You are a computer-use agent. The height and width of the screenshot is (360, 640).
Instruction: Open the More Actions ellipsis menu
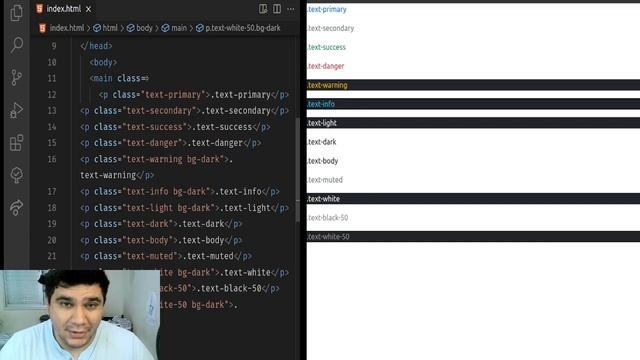291,9
